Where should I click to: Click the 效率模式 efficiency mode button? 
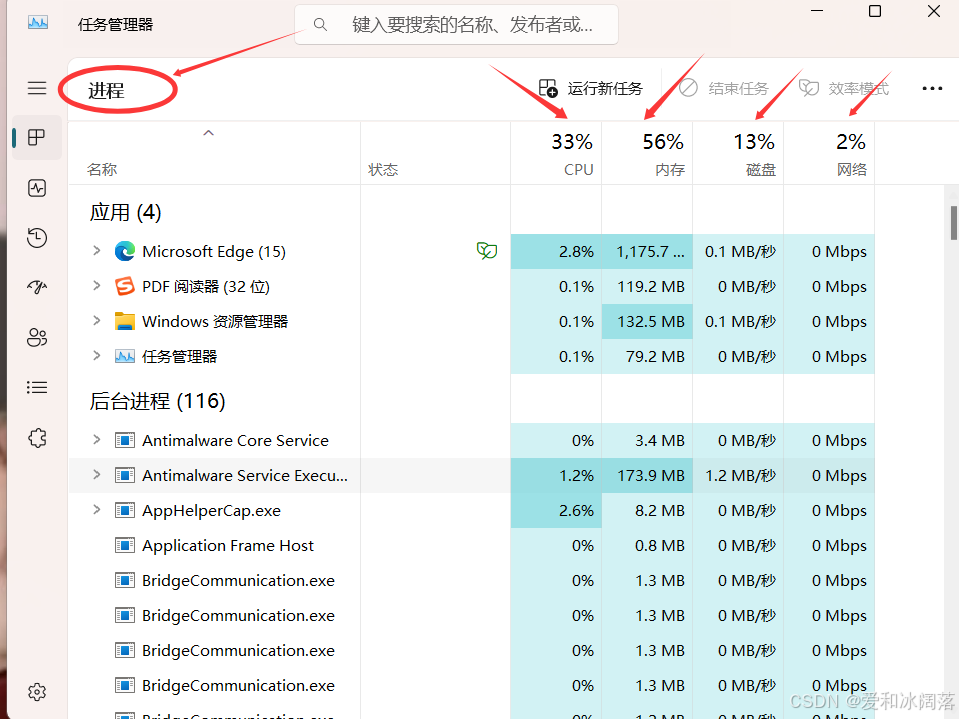pyautogui.click(x=844, y=89)
